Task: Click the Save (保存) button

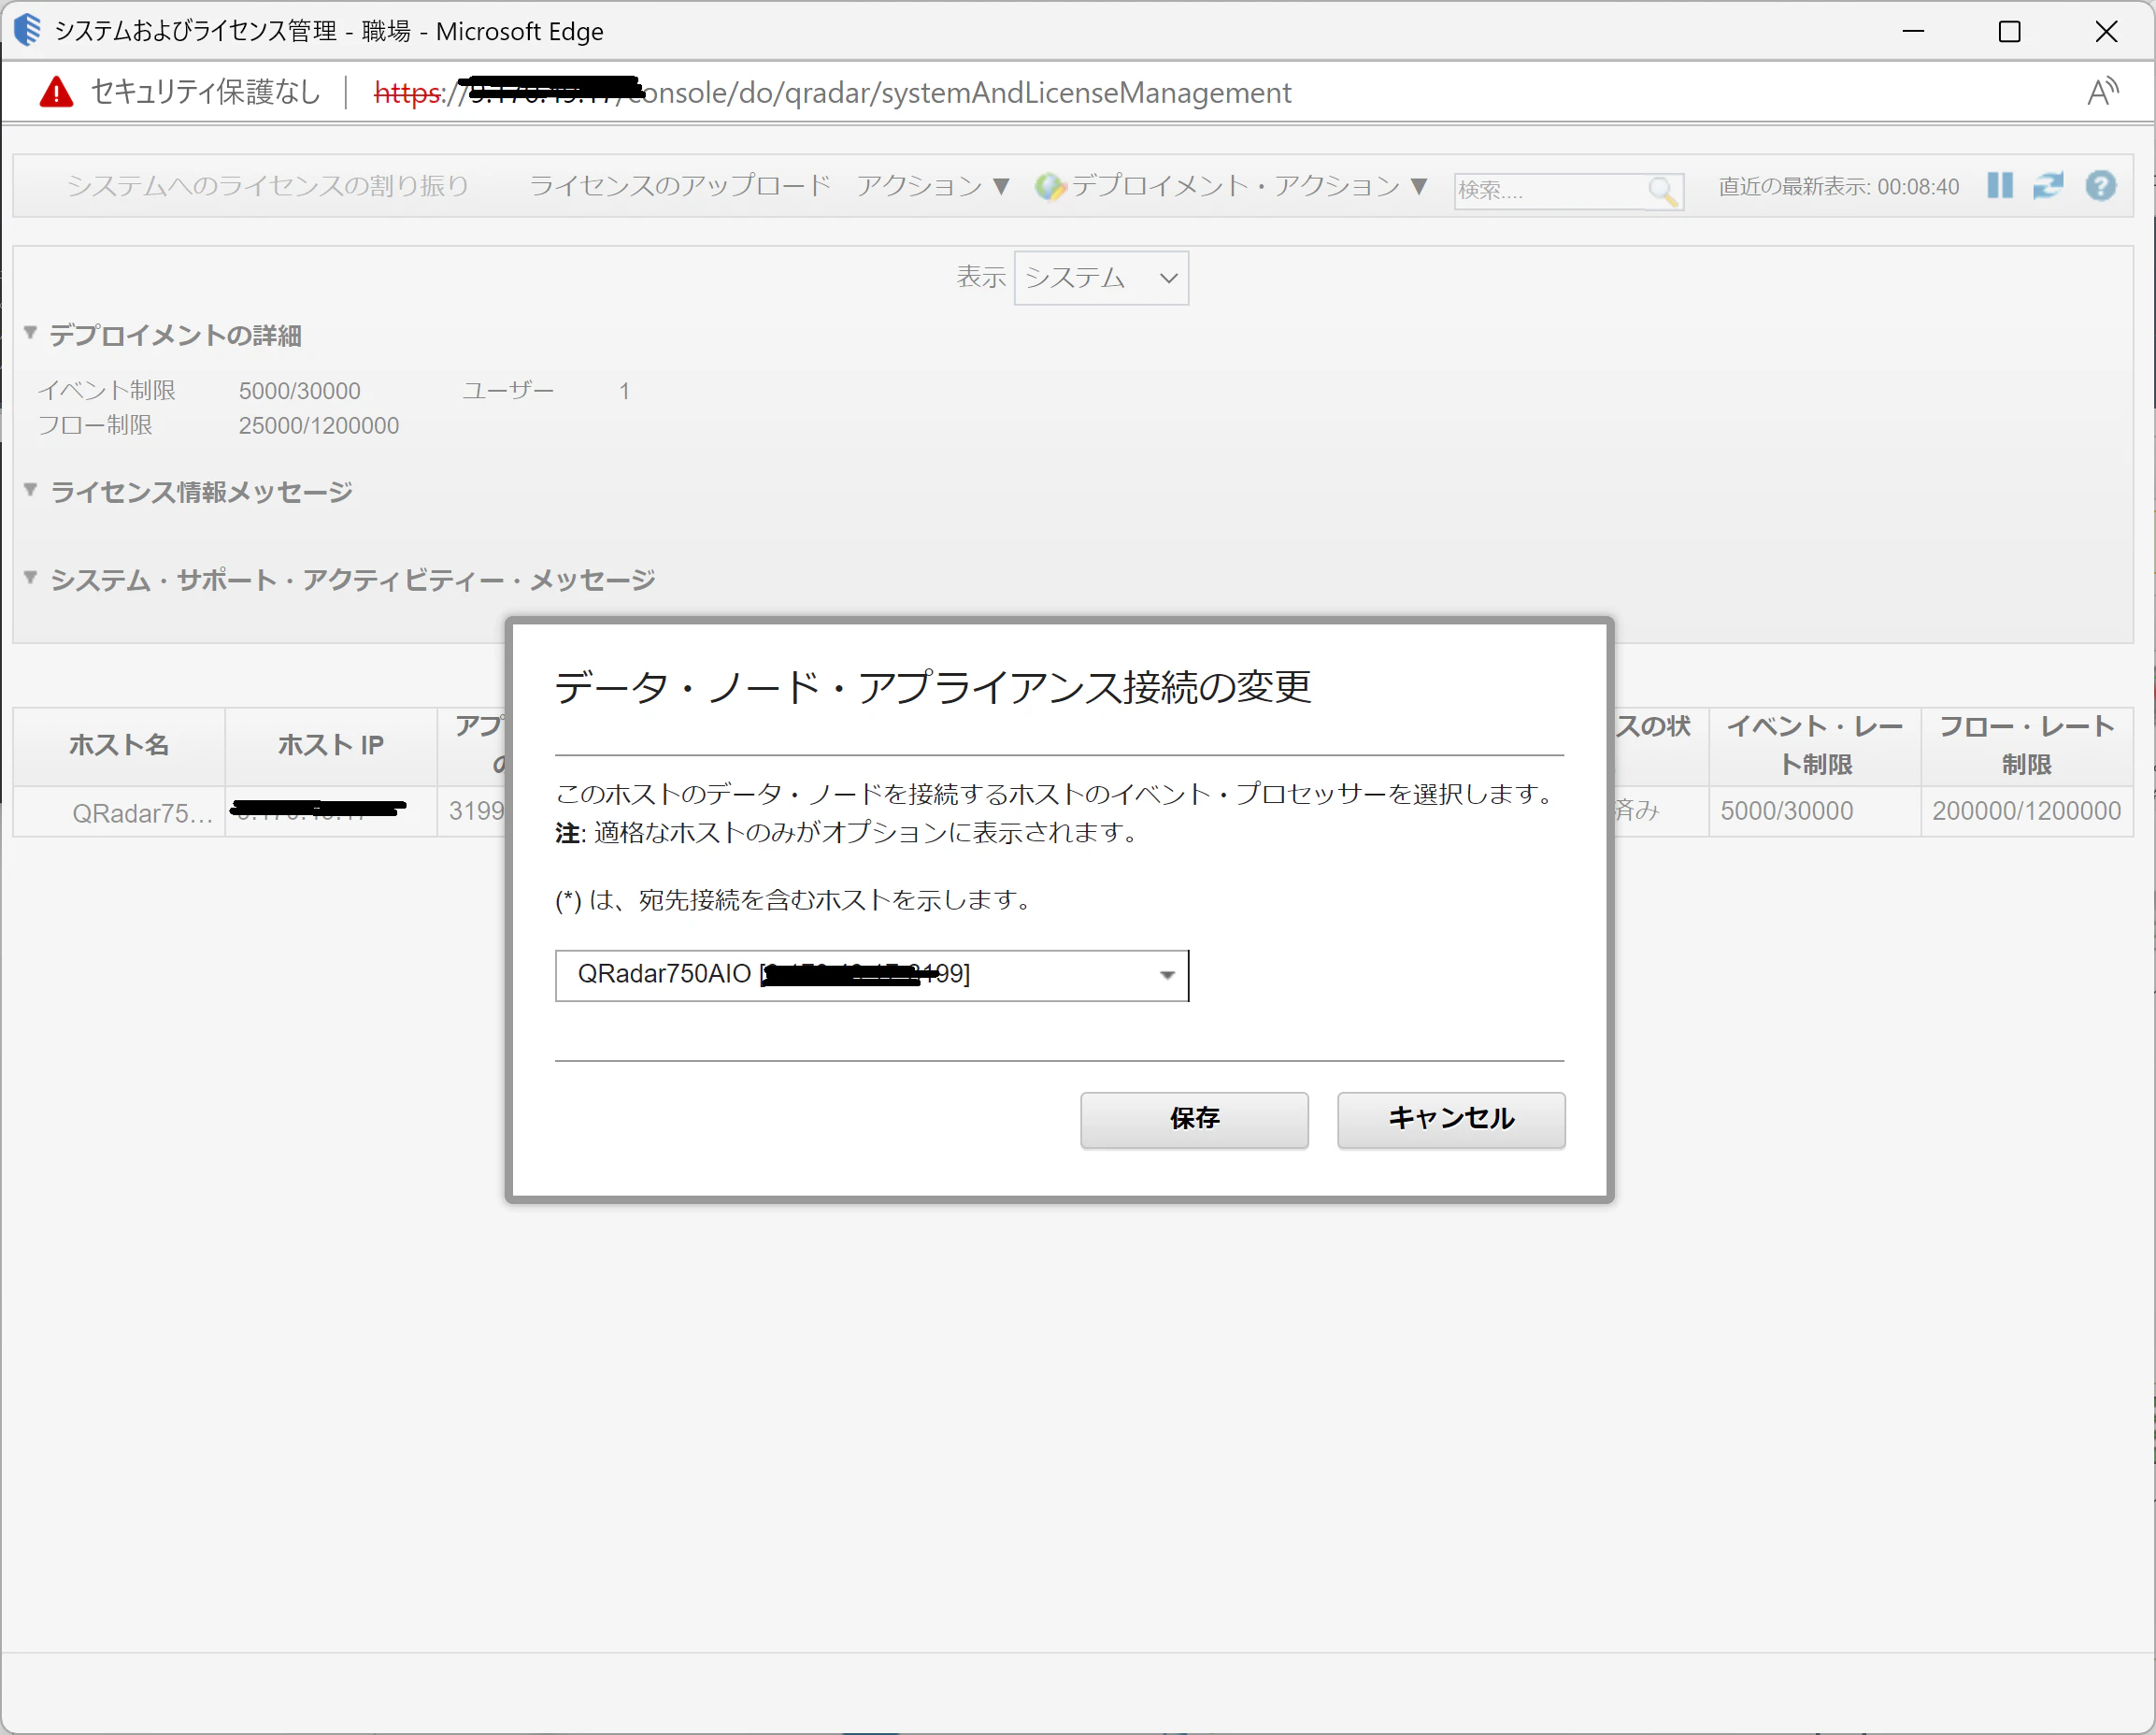Action: (1193, 1119)
